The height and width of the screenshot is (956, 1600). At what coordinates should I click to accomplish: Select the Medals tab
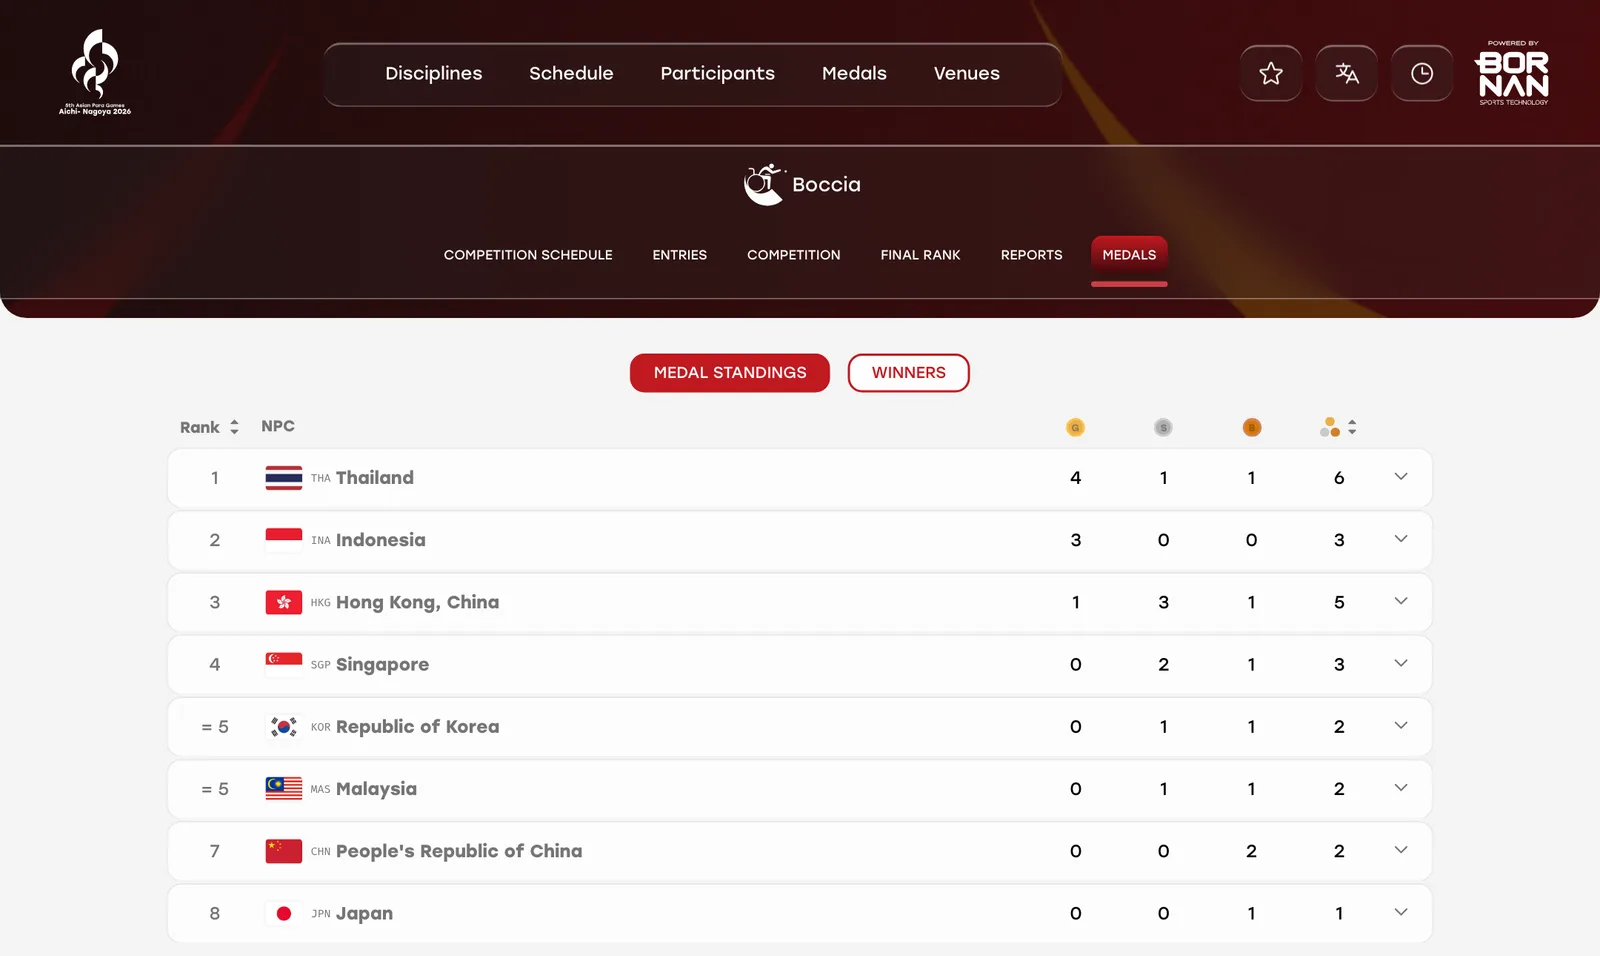[1129, 255]
